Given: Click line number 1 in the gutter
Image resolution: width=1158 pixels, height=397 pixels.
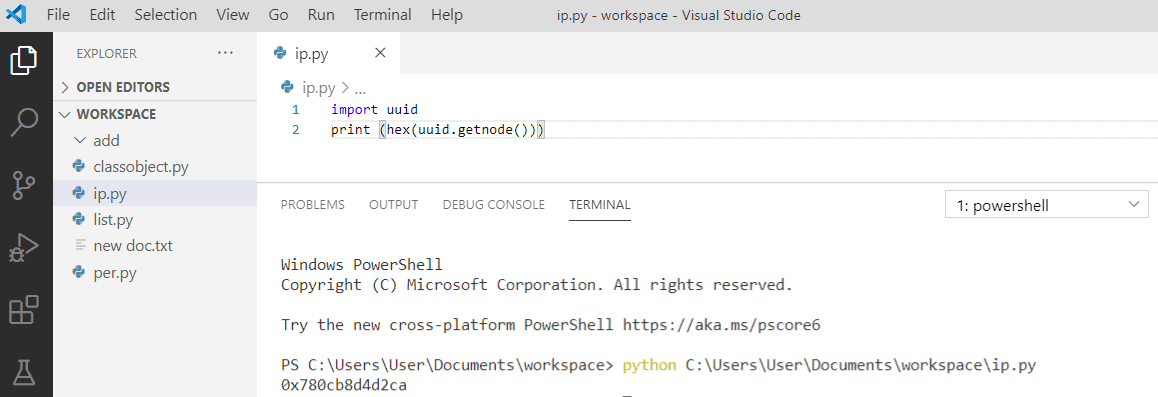Looking at the screenshot, I should 295,110.
